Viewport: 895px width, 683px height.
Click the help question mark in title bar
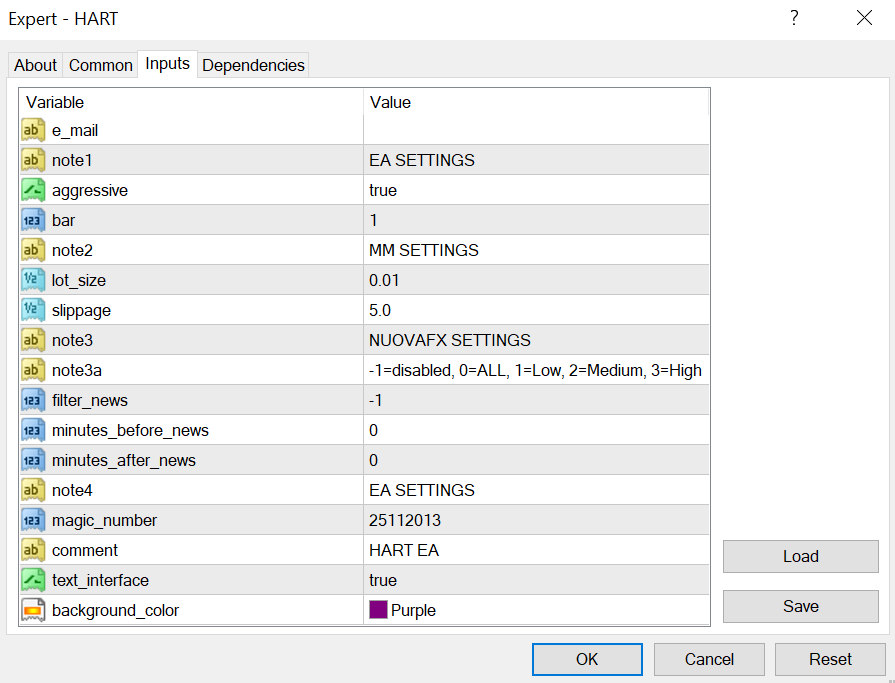pos(794,18)
